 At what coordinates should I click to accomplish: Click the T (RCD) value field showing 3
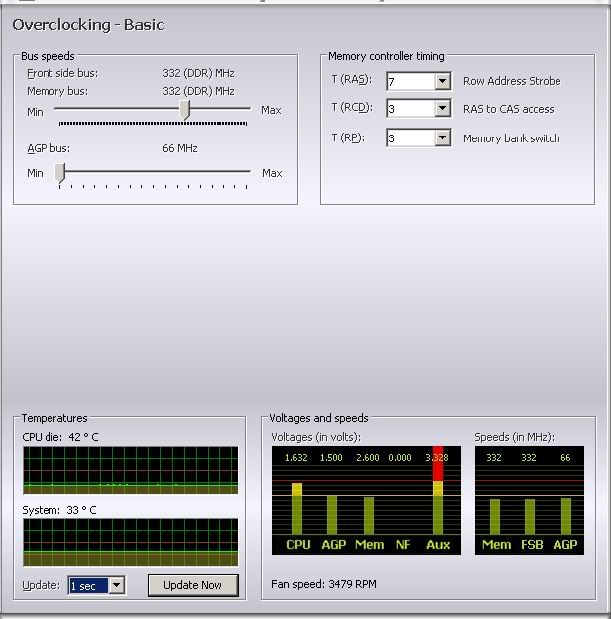(x=411, y=109)
